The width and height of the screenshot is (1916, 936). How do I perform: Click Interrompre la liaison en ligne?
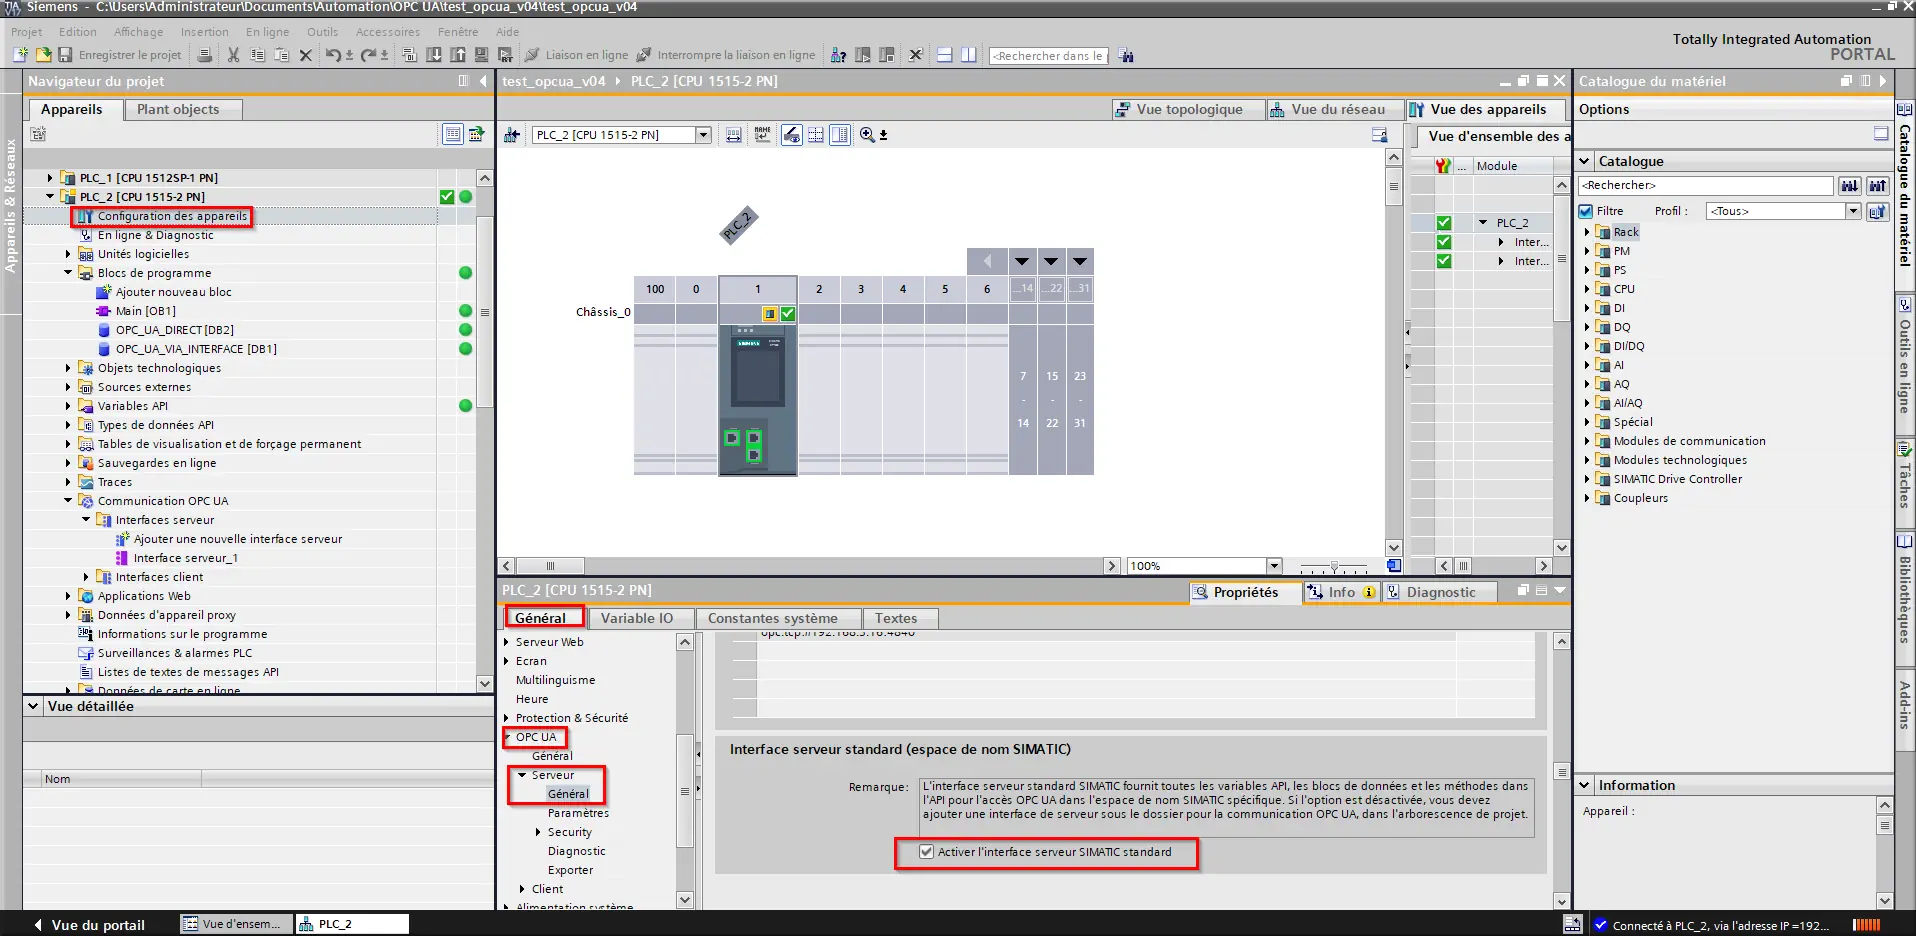[726, 55]
